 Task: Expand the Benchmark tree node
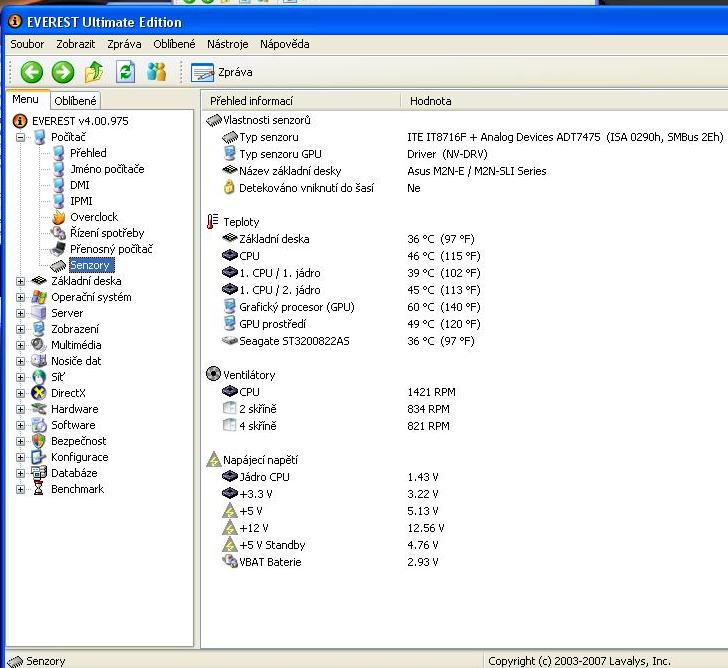[20, 489]
